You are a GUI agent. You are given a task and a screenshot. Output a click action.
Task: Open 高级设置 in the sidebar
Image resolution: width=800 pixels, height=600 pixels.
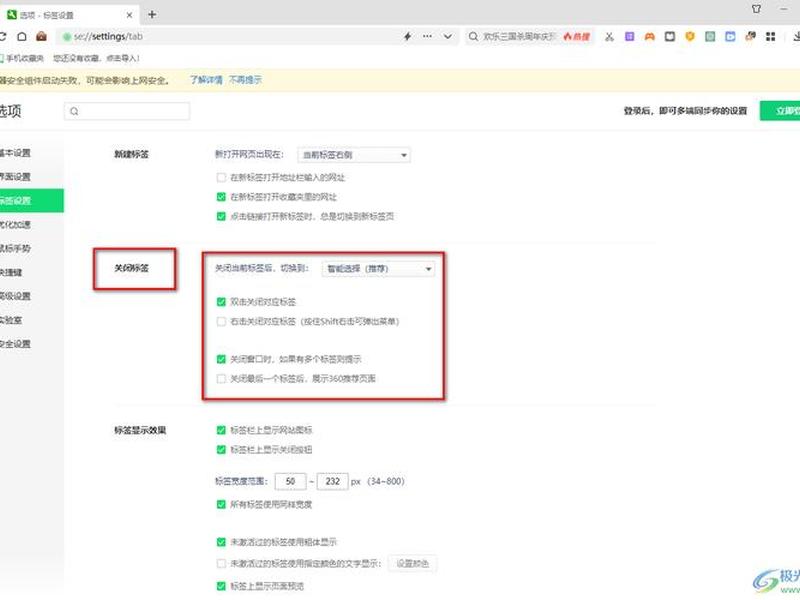pos(15,296)
